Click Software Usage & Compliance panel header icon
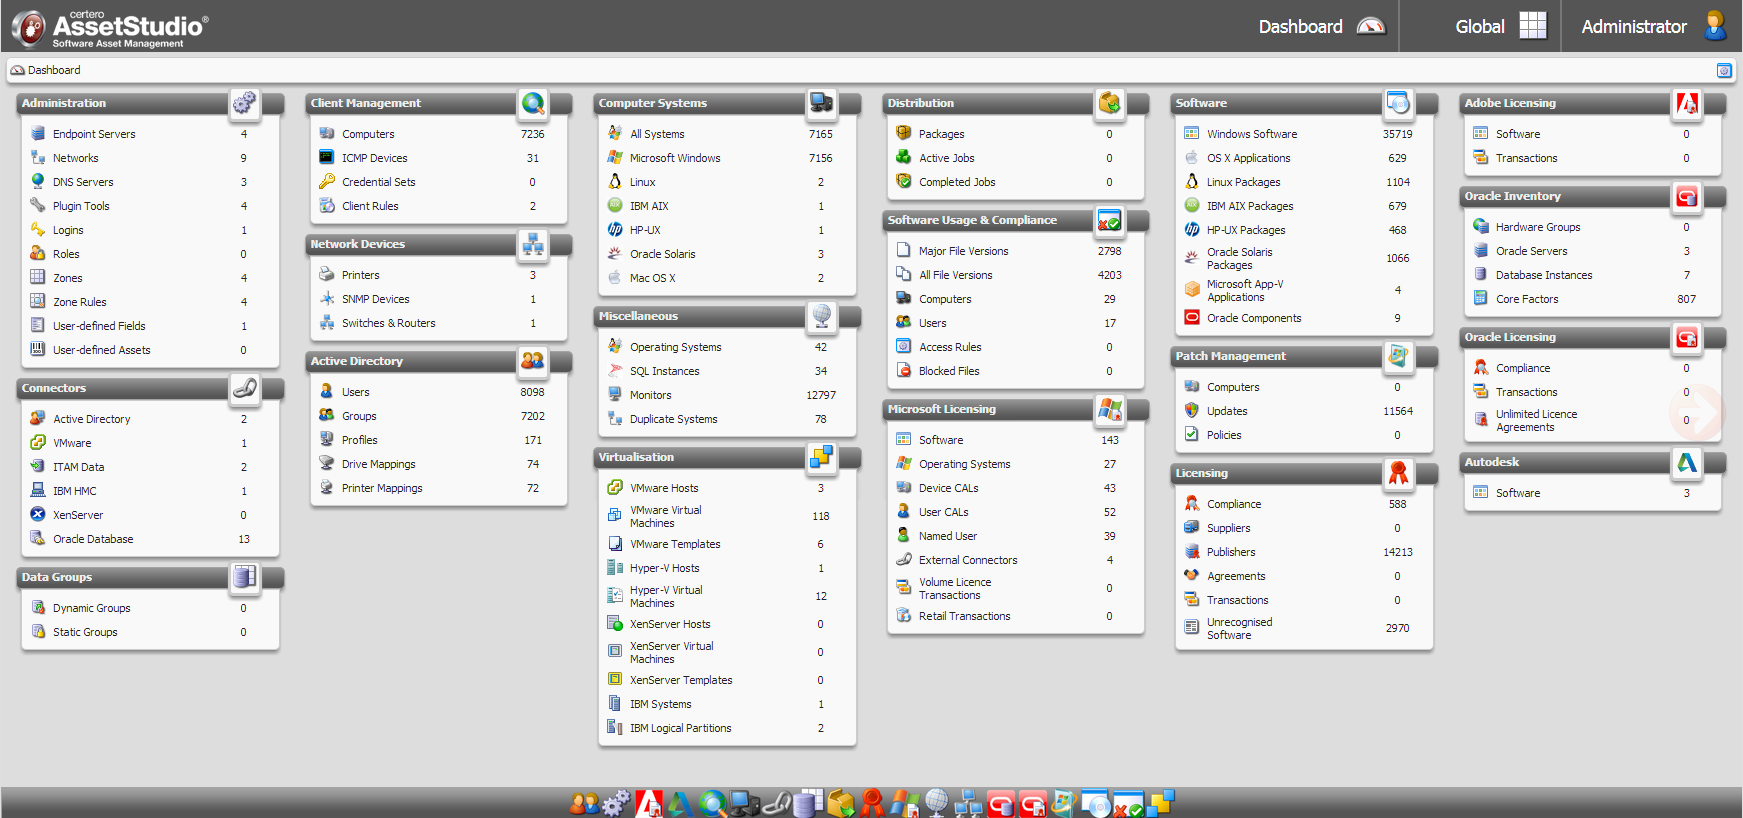 [1109, 220]
